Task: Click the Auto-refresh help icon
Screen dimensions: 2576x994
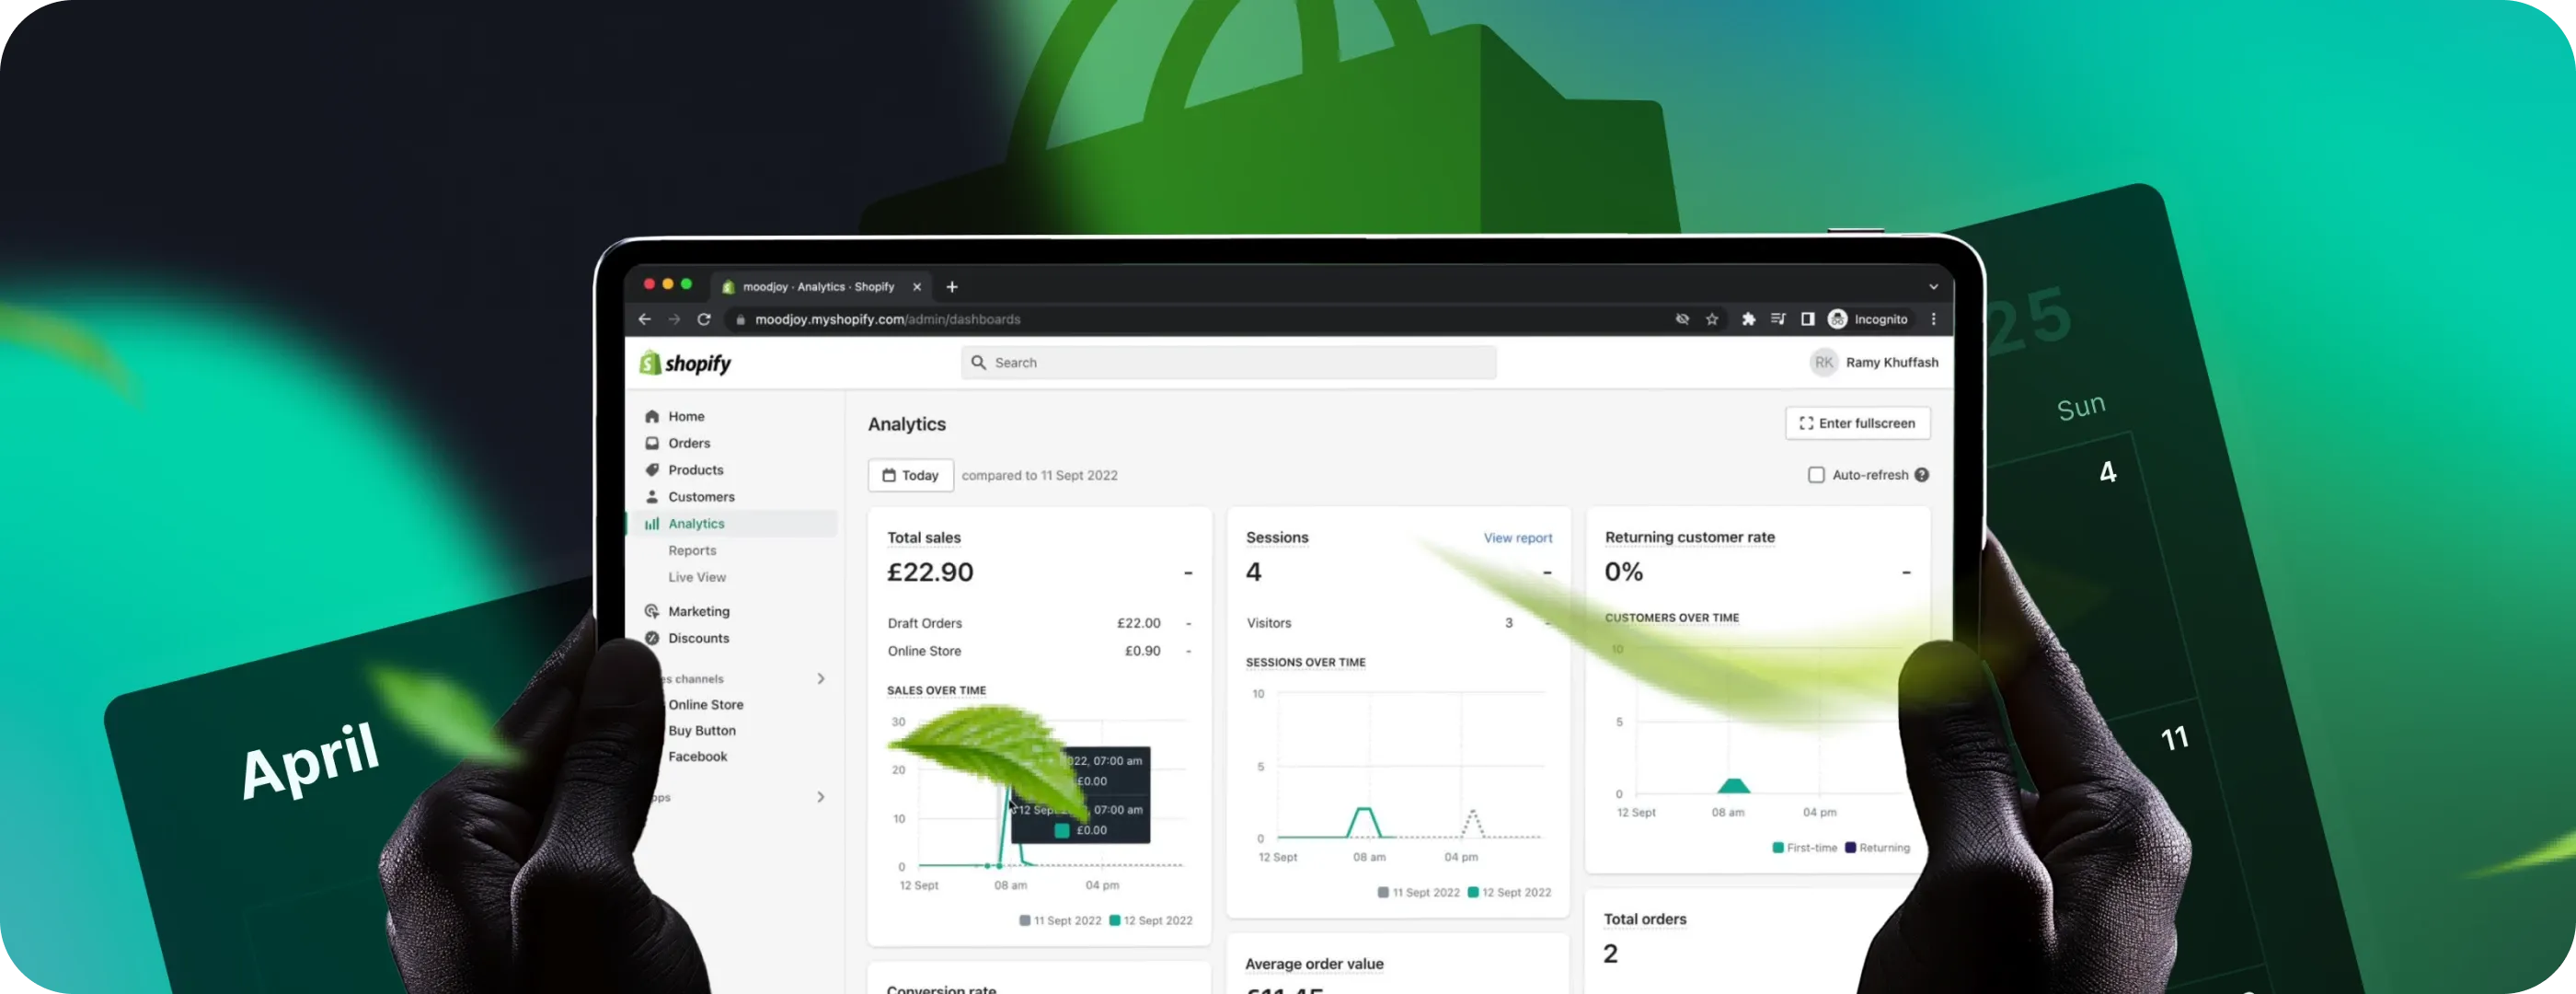Action: click(1922, 475)
